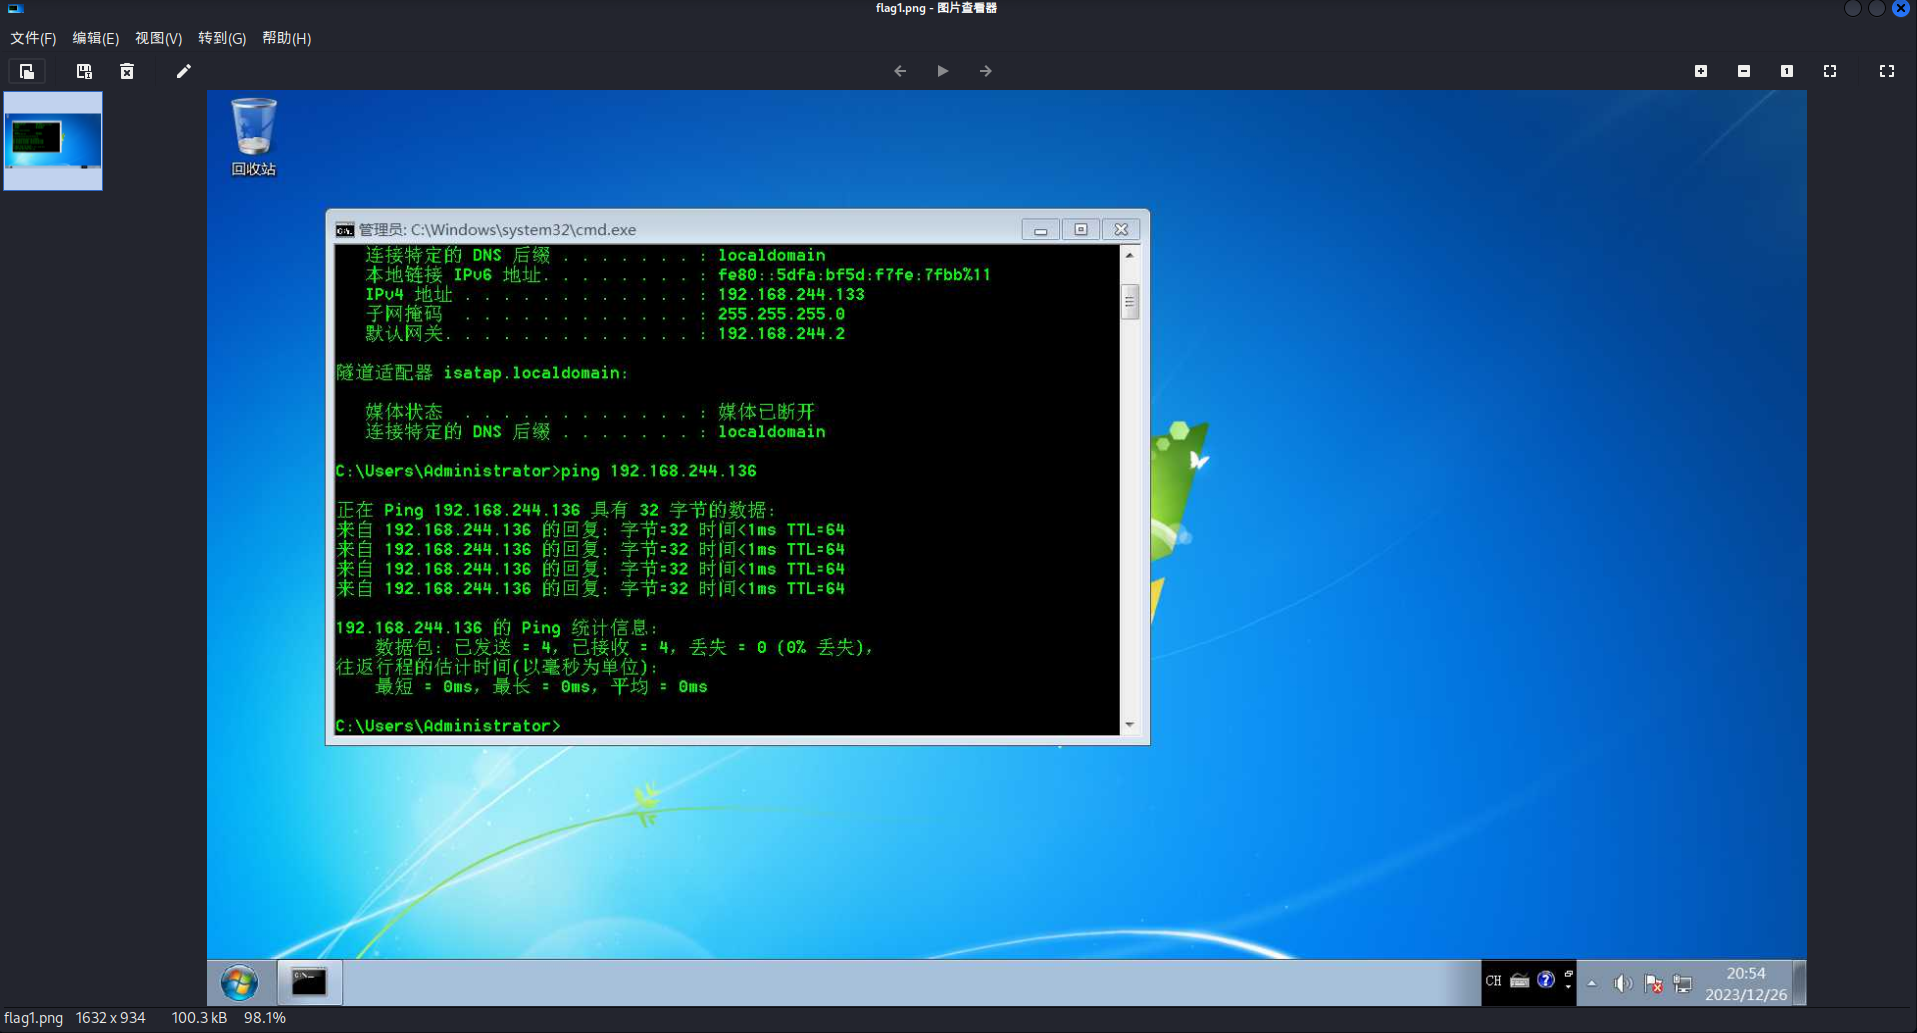Click the fit-to-window icon beside the 1:1 icon
Viewport: 1917px width, 1033px height.
[1830, 71]
